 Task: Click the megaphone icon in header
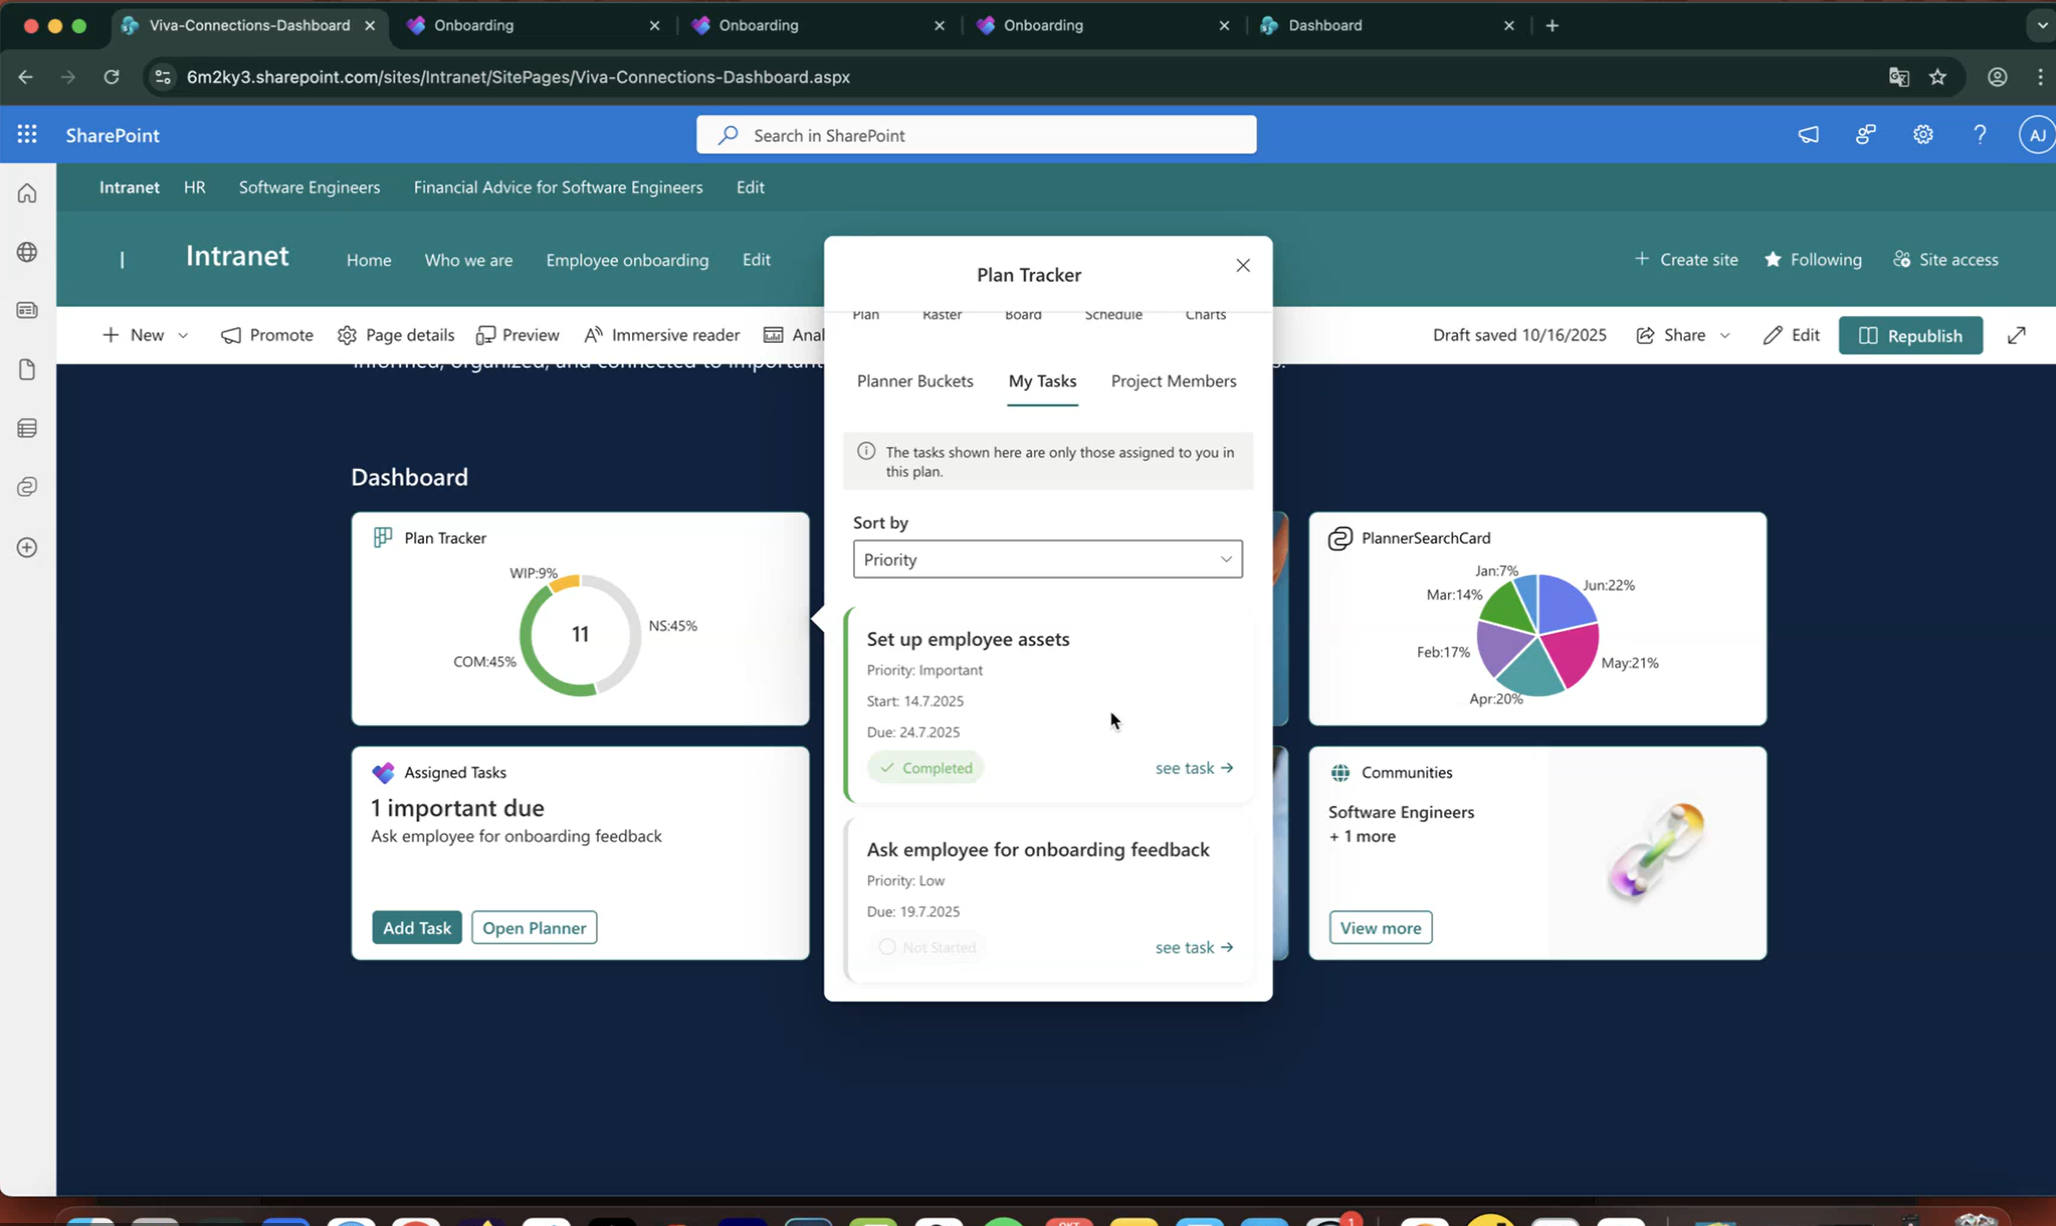click(x=1808, y=134)
